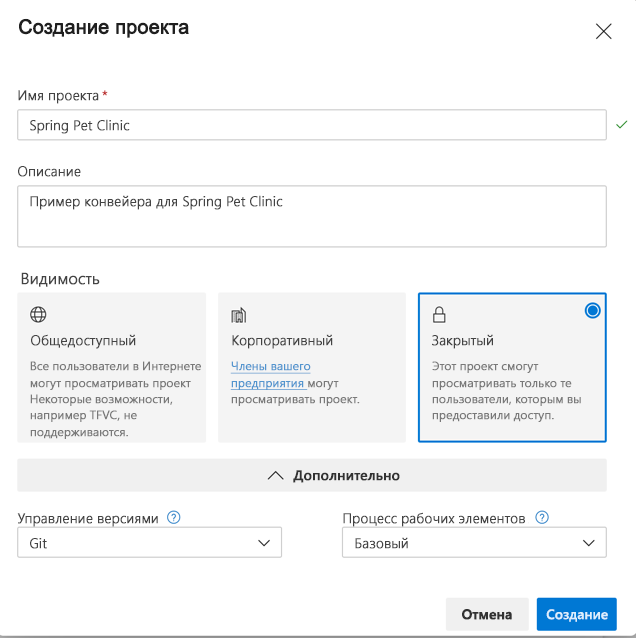Click the help icon next to Управление версиями
636x638 pixels.
(x=174, y=518)
